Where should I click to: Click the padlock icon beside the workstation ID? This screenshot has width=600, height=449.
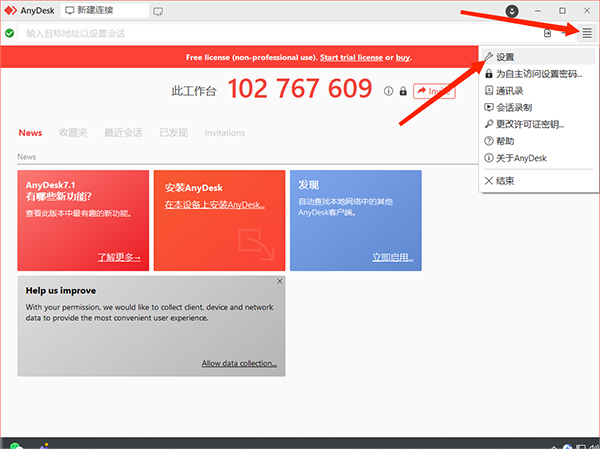point(403,91)
